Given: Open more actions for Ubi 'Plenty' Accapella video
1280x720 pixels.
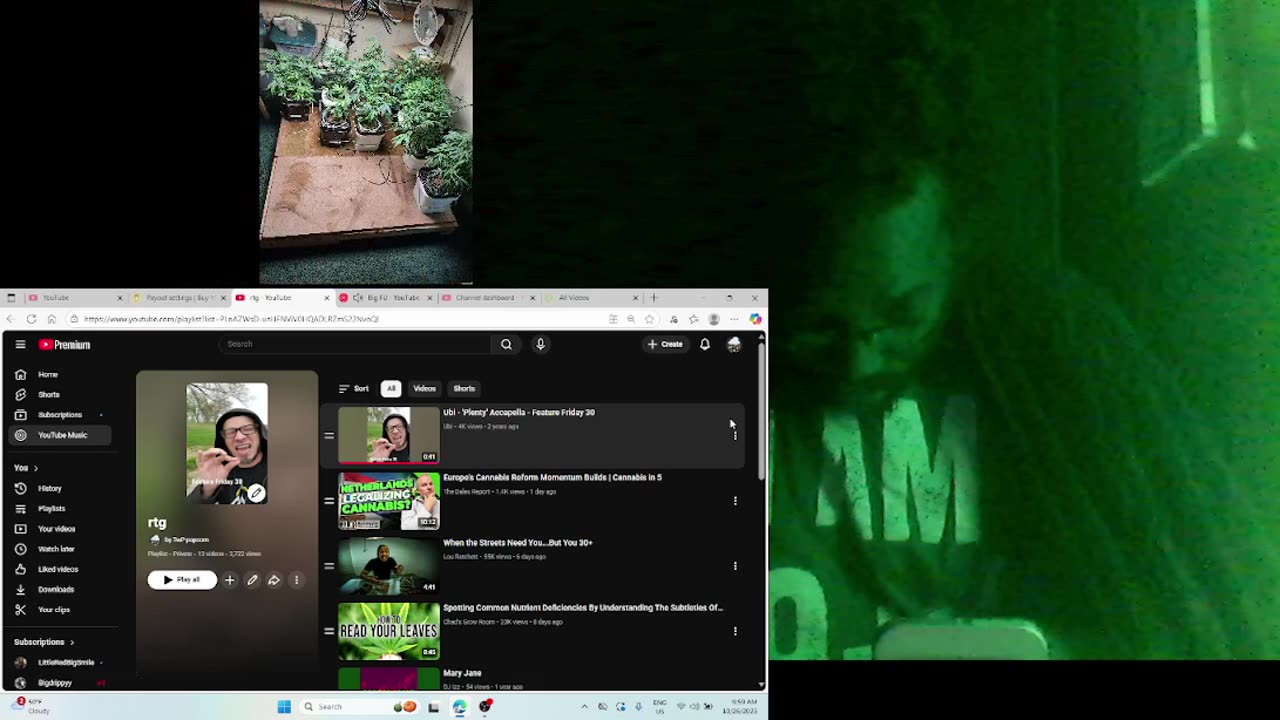Looking at the screenshot, I should (735, 435).
